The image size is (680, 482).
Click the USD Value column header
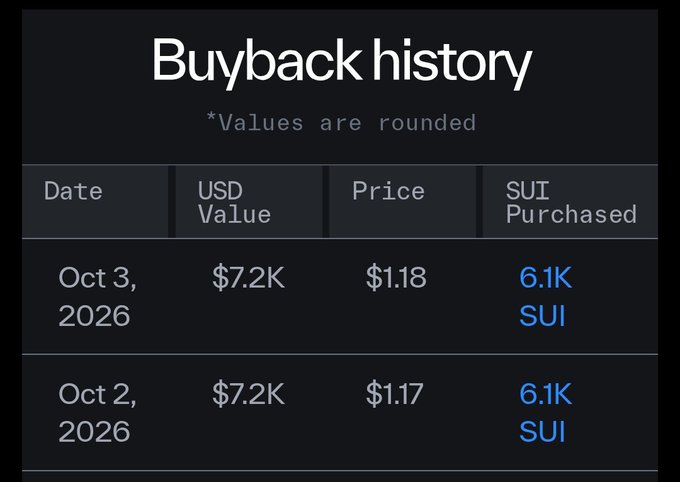(x=234, y=203)
